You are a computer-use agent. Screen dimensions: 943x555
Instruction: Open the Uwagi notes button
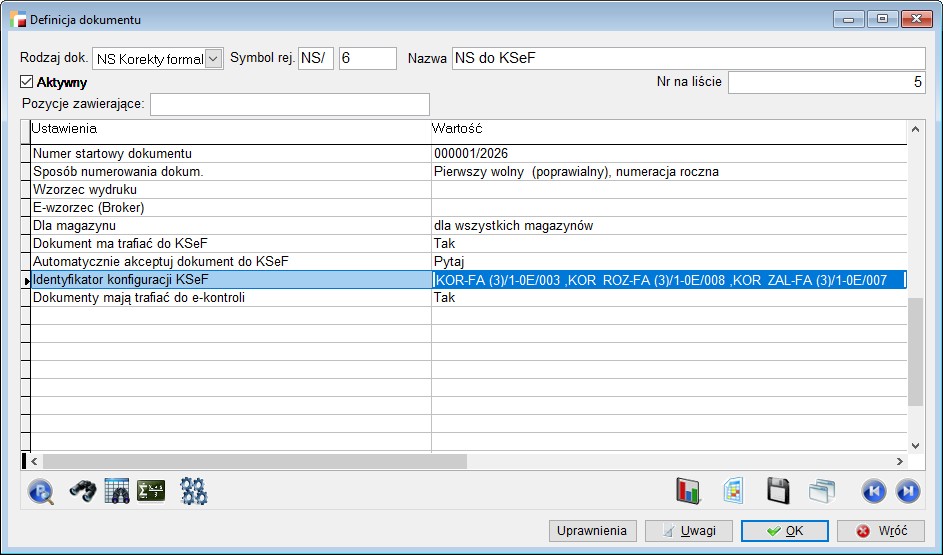coord(689,531)
